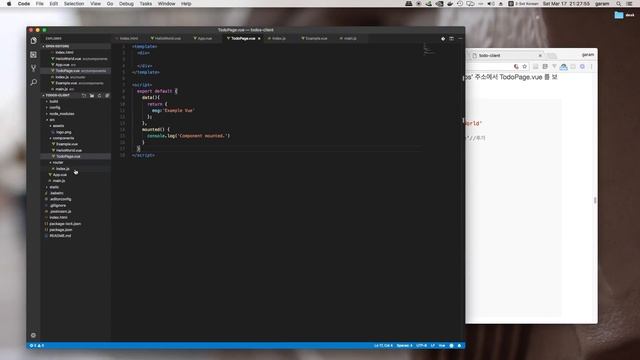Expand the static folder
This screenshot has height=360, width=640.
click(x=54, y=187)
